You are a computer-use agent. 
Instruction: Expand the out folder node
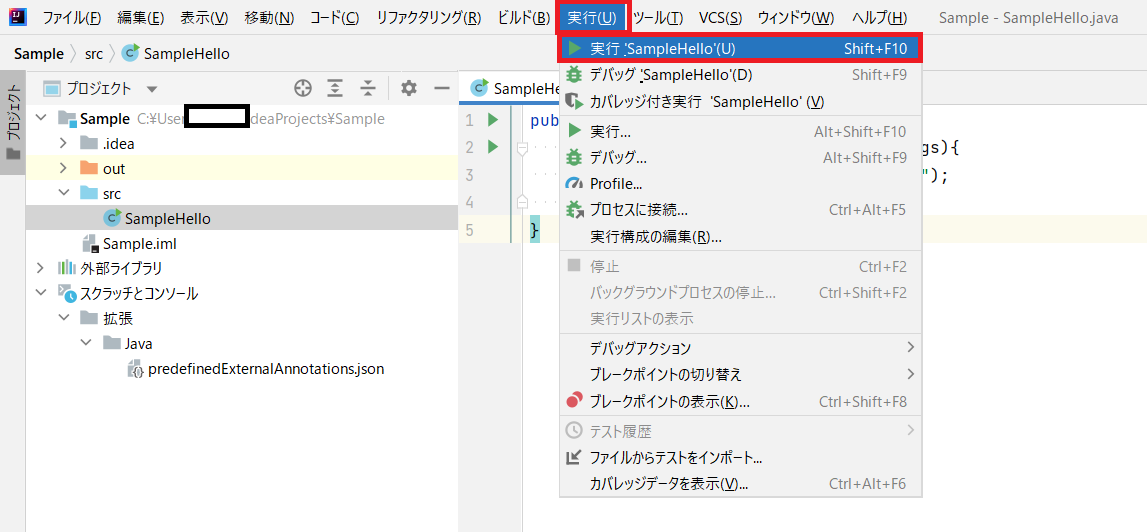63,168
